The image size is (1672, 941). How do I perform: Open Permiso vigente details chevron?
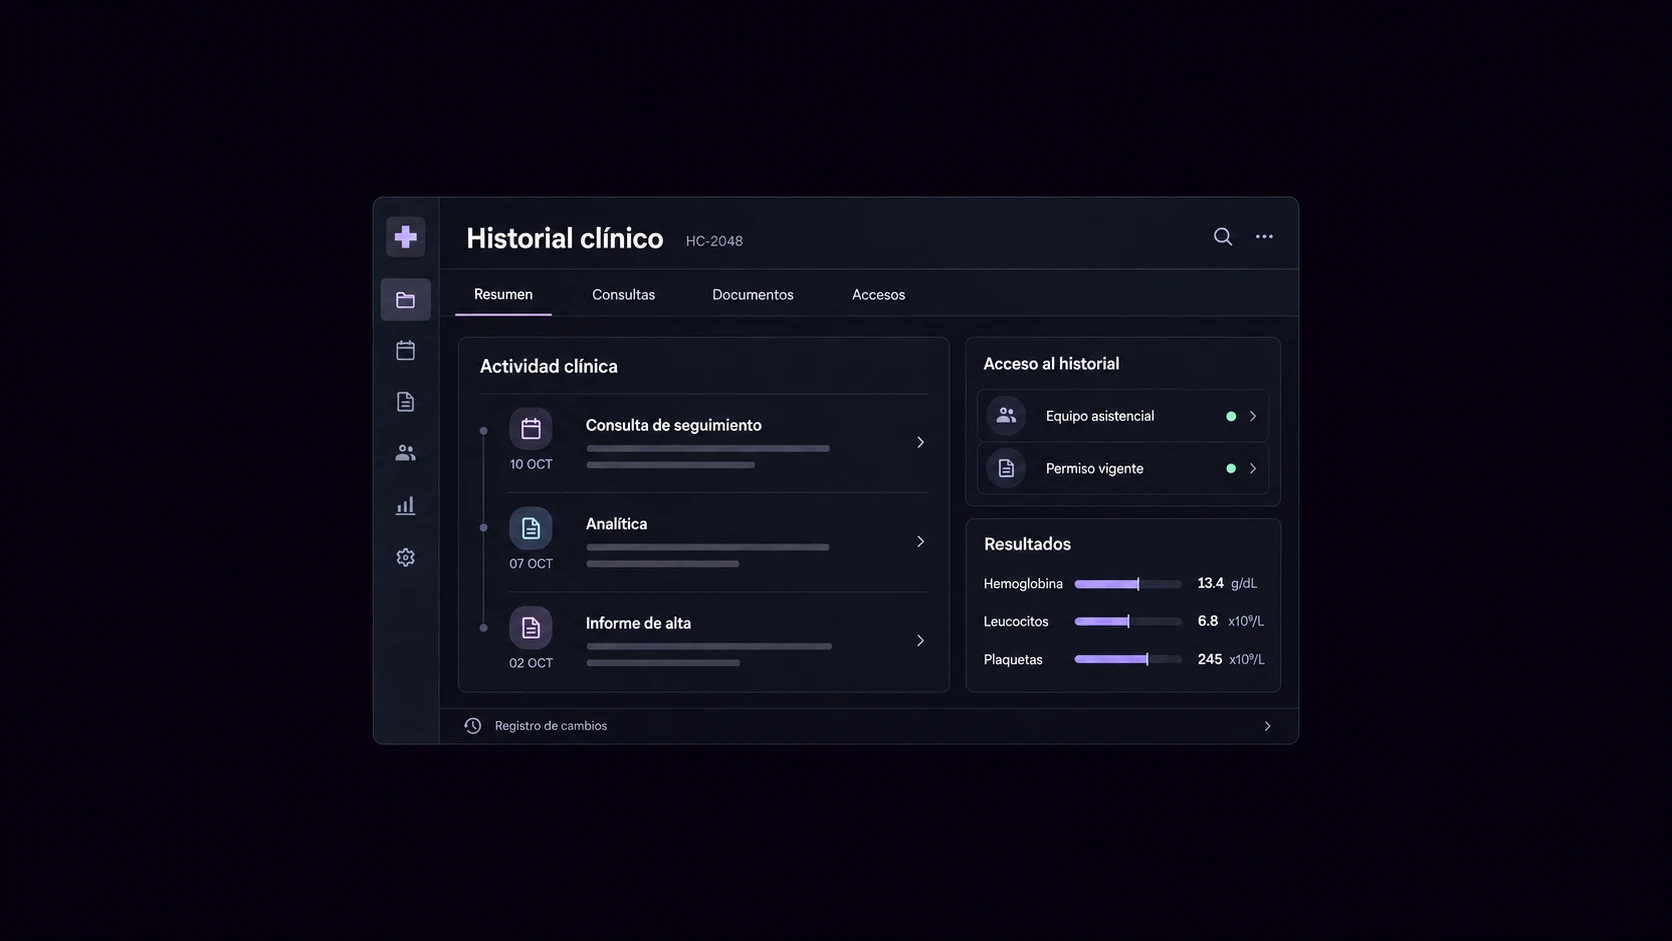point(1253,468)
